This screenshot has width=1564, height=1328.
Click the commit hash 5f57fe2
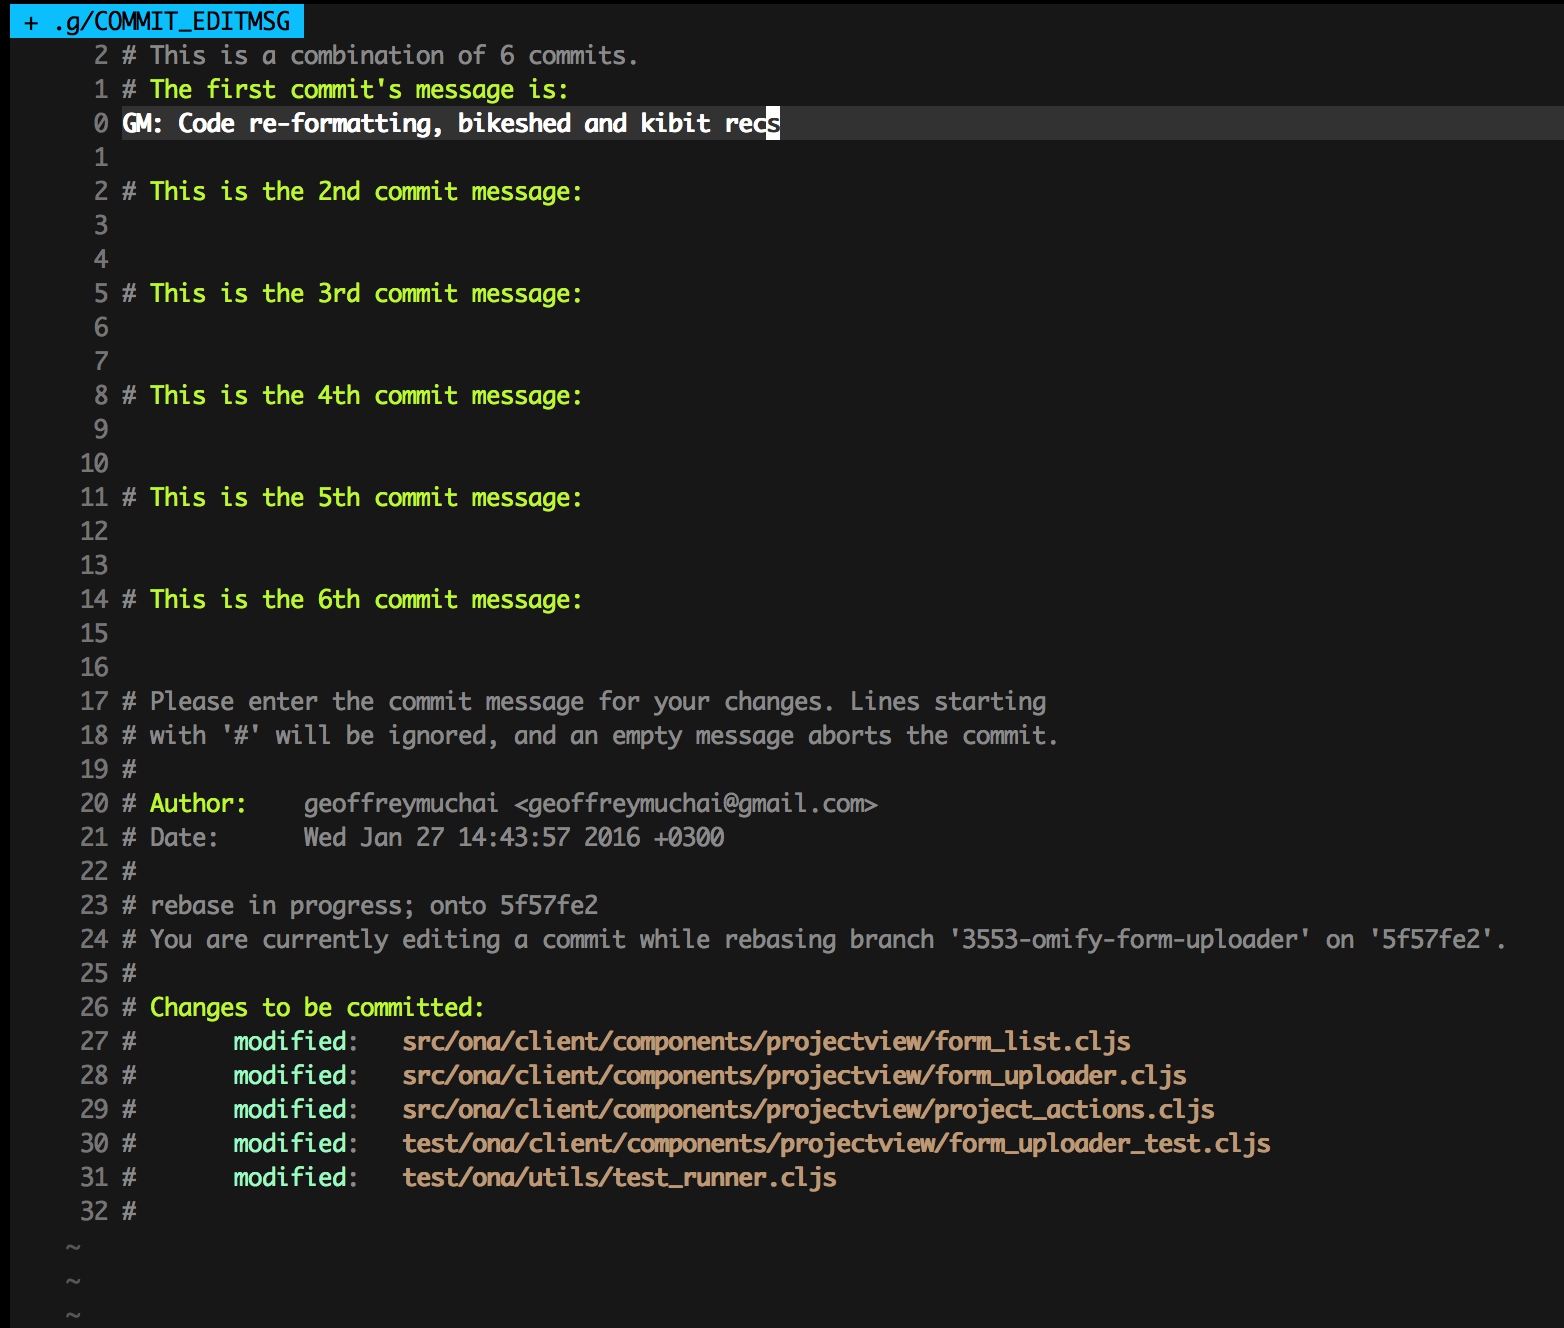pos(548,905)
